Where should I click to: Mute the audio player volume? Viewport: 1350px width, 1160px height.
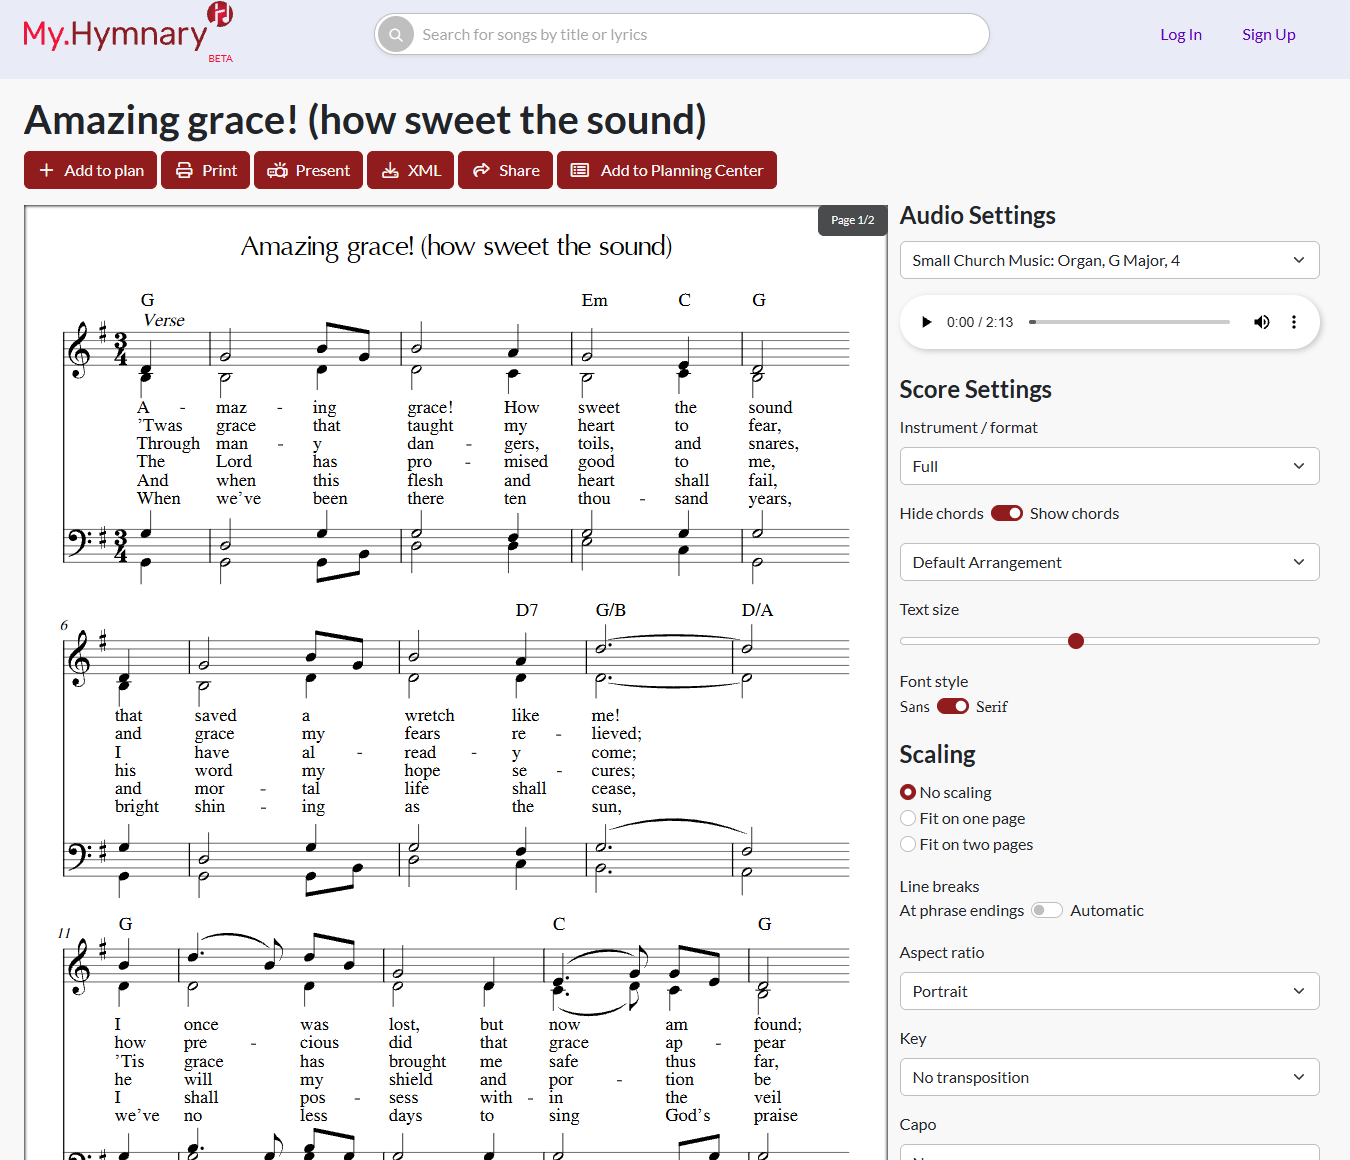pos(1261,322)
